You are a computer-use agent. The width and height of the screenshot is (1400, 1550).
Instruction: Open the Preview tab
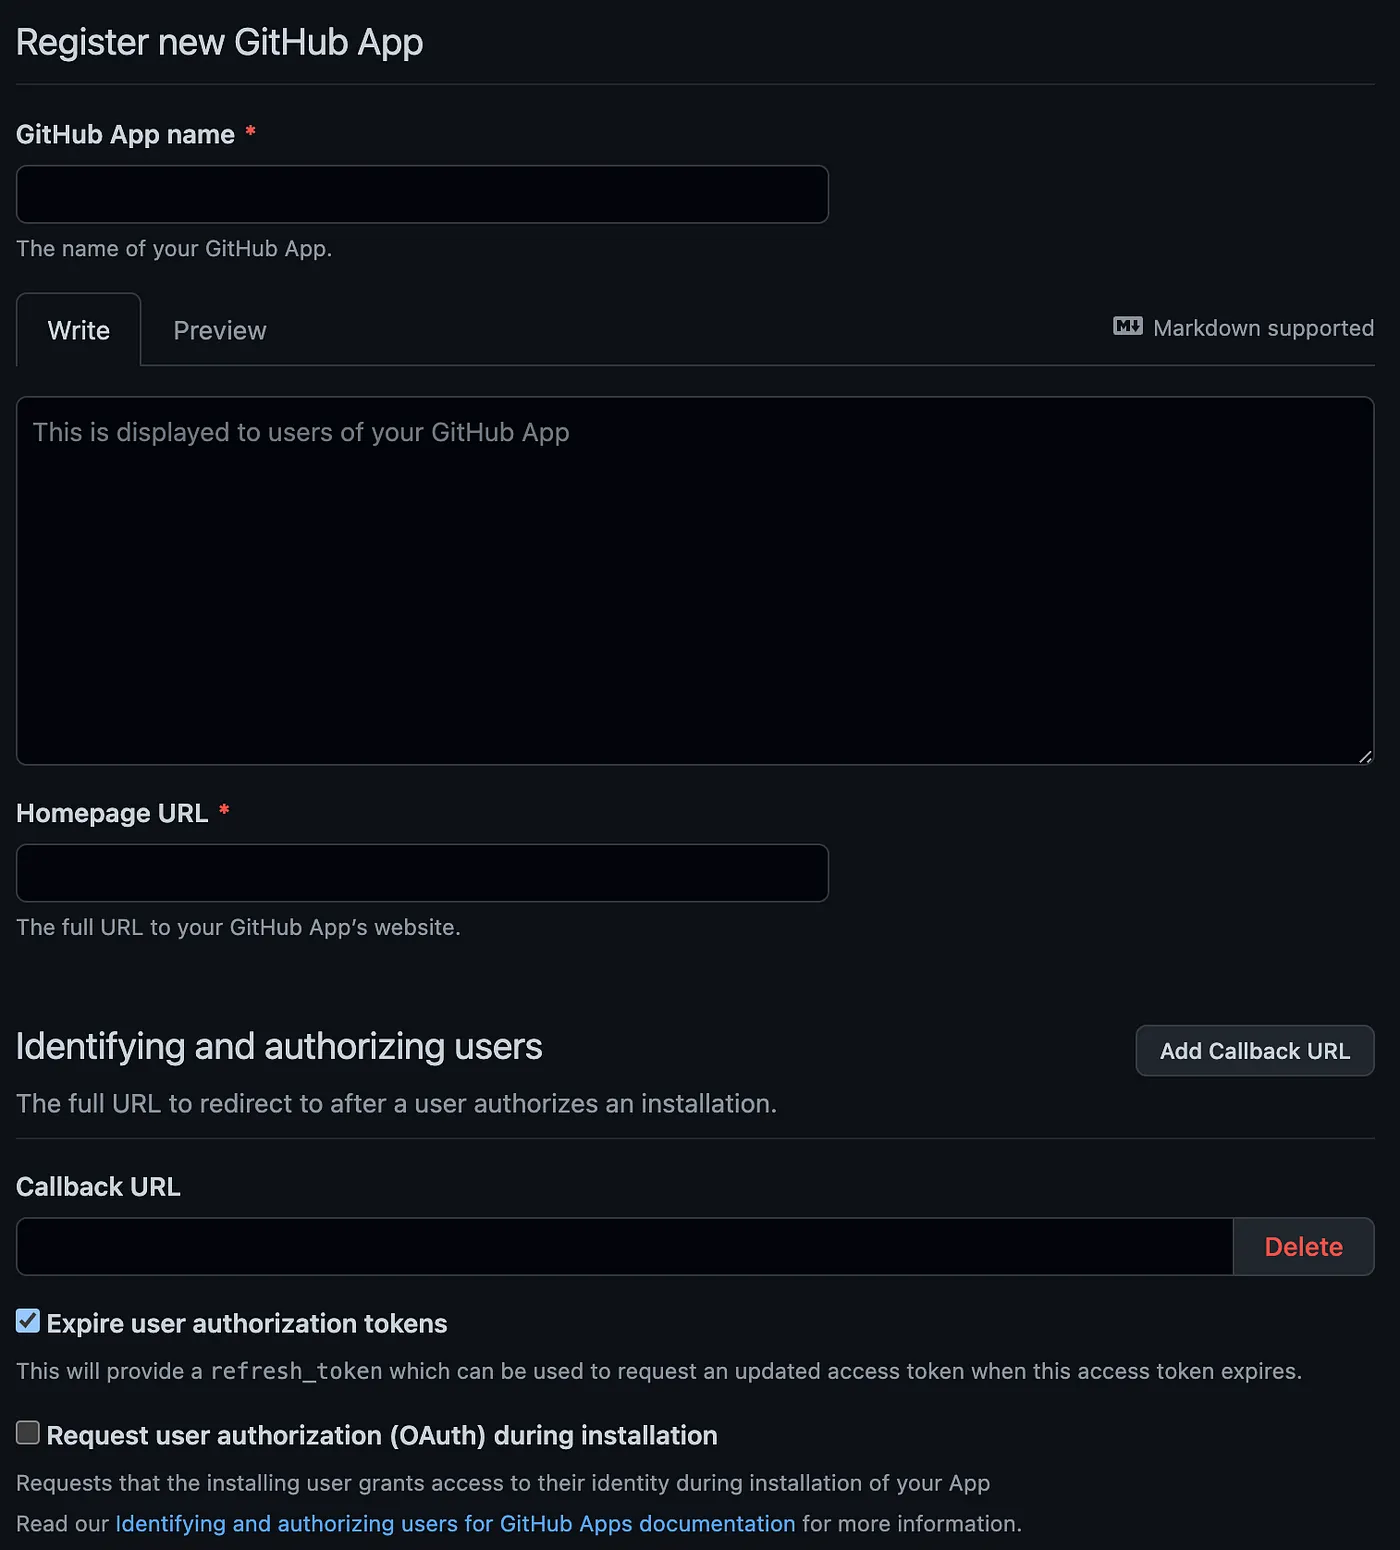click(220, 331)
